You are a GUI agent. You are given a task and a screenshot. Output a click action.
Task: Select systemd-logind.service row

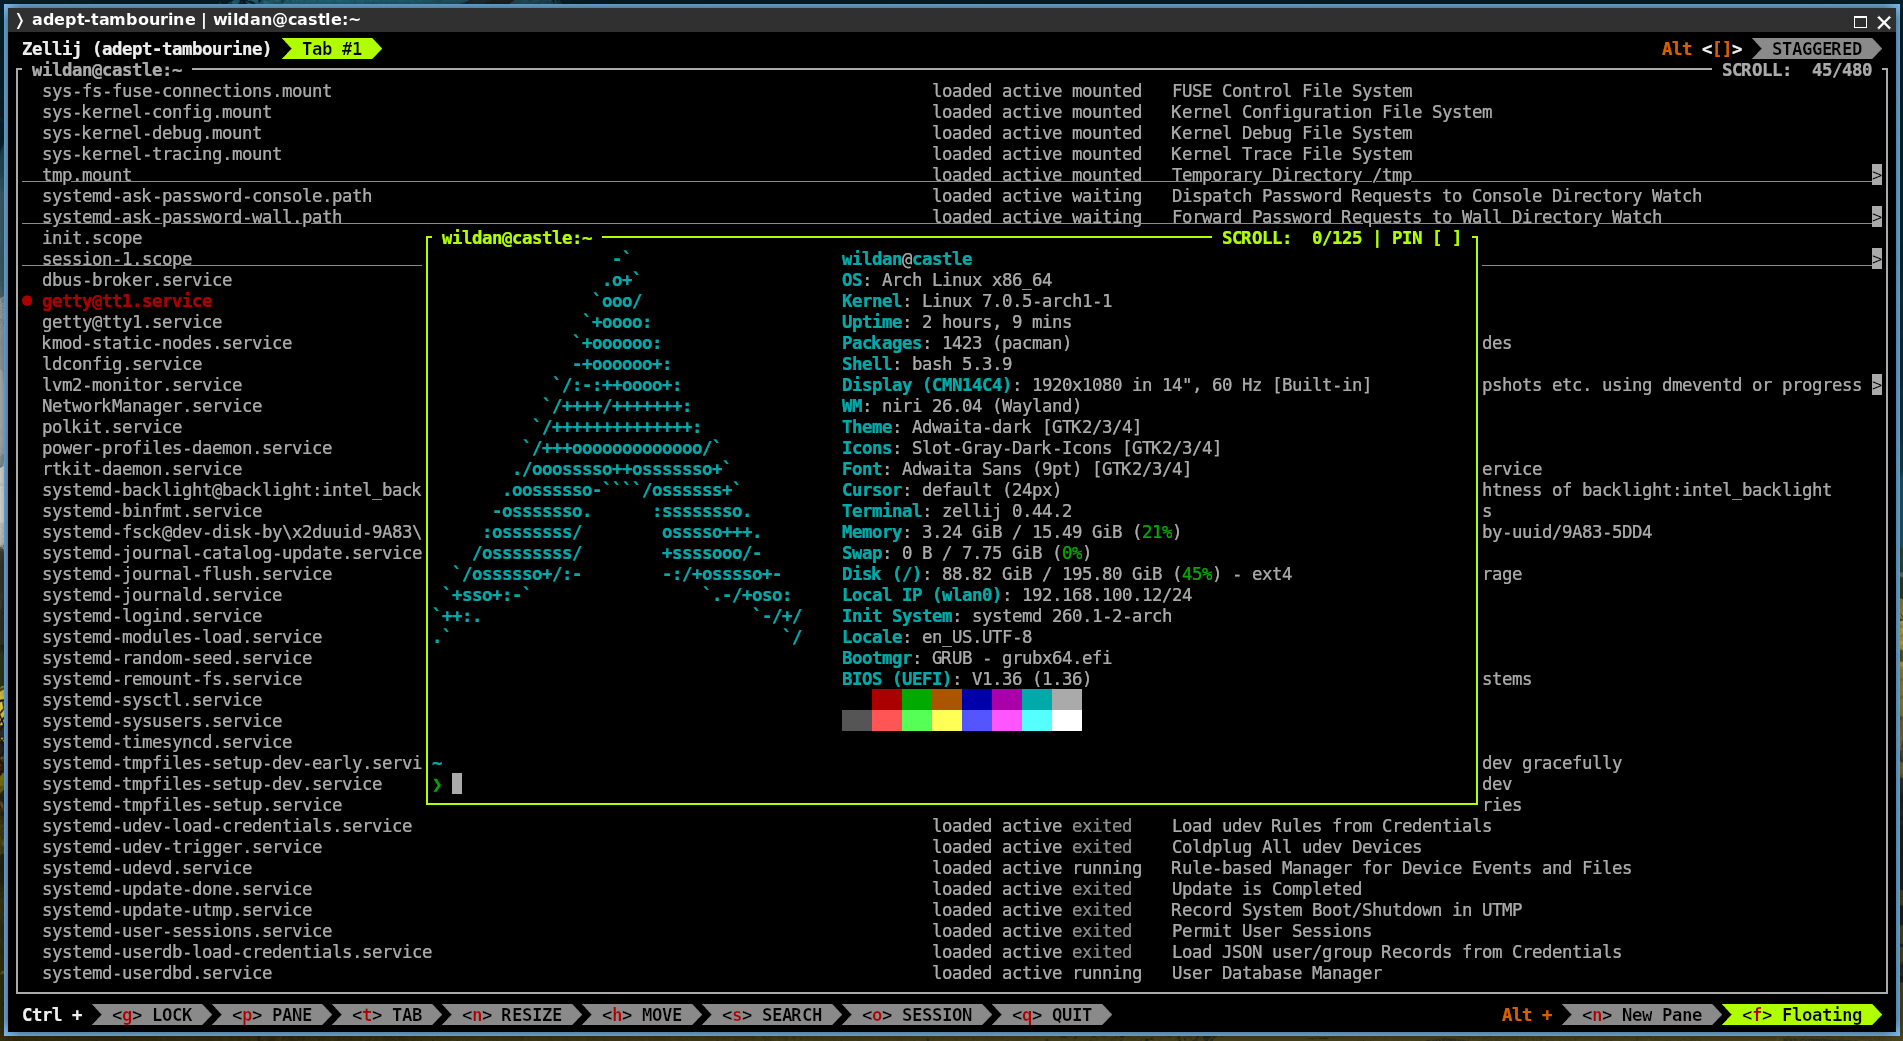(152, 616)
